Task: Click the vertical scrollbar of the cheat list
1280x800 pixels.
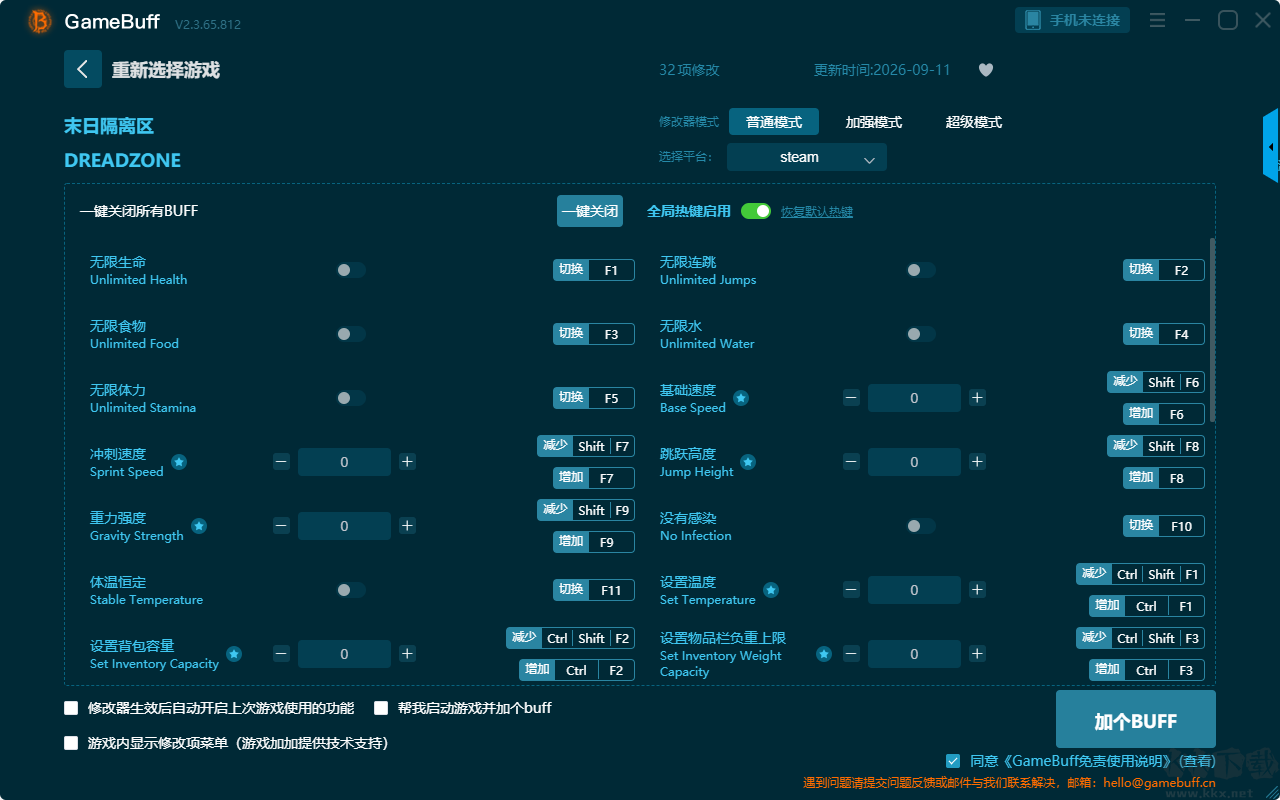Action: click(x=1213, y=329)
